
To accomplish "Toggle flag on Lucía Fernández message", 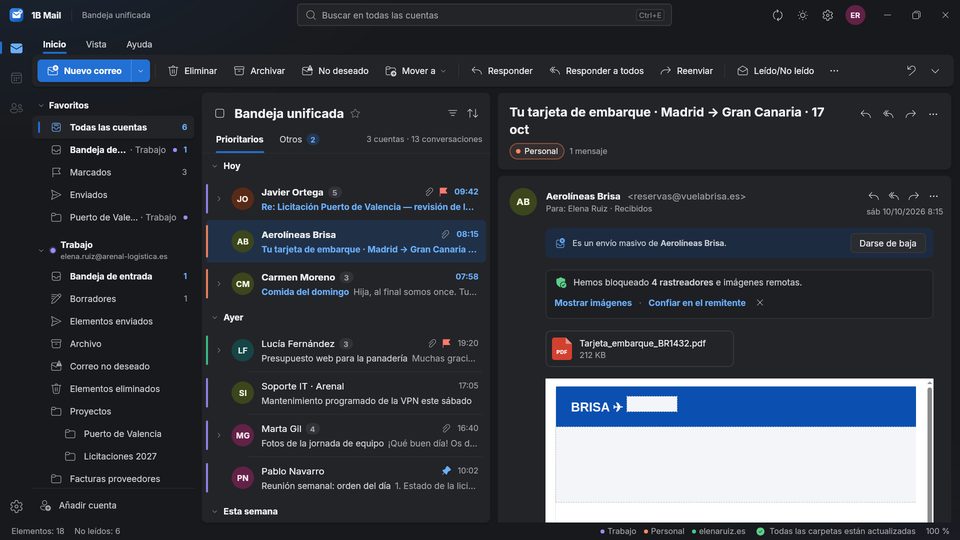I will pos(446,343).
